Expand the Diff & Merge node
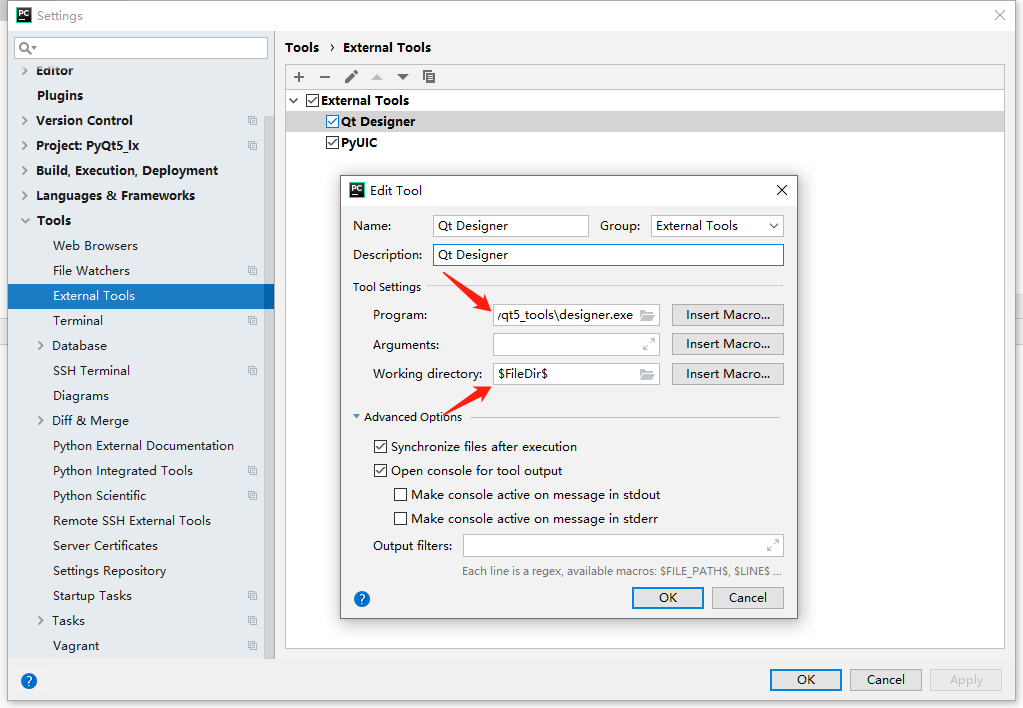This screenshot has width=1023, height=708. tap(40, 421)
